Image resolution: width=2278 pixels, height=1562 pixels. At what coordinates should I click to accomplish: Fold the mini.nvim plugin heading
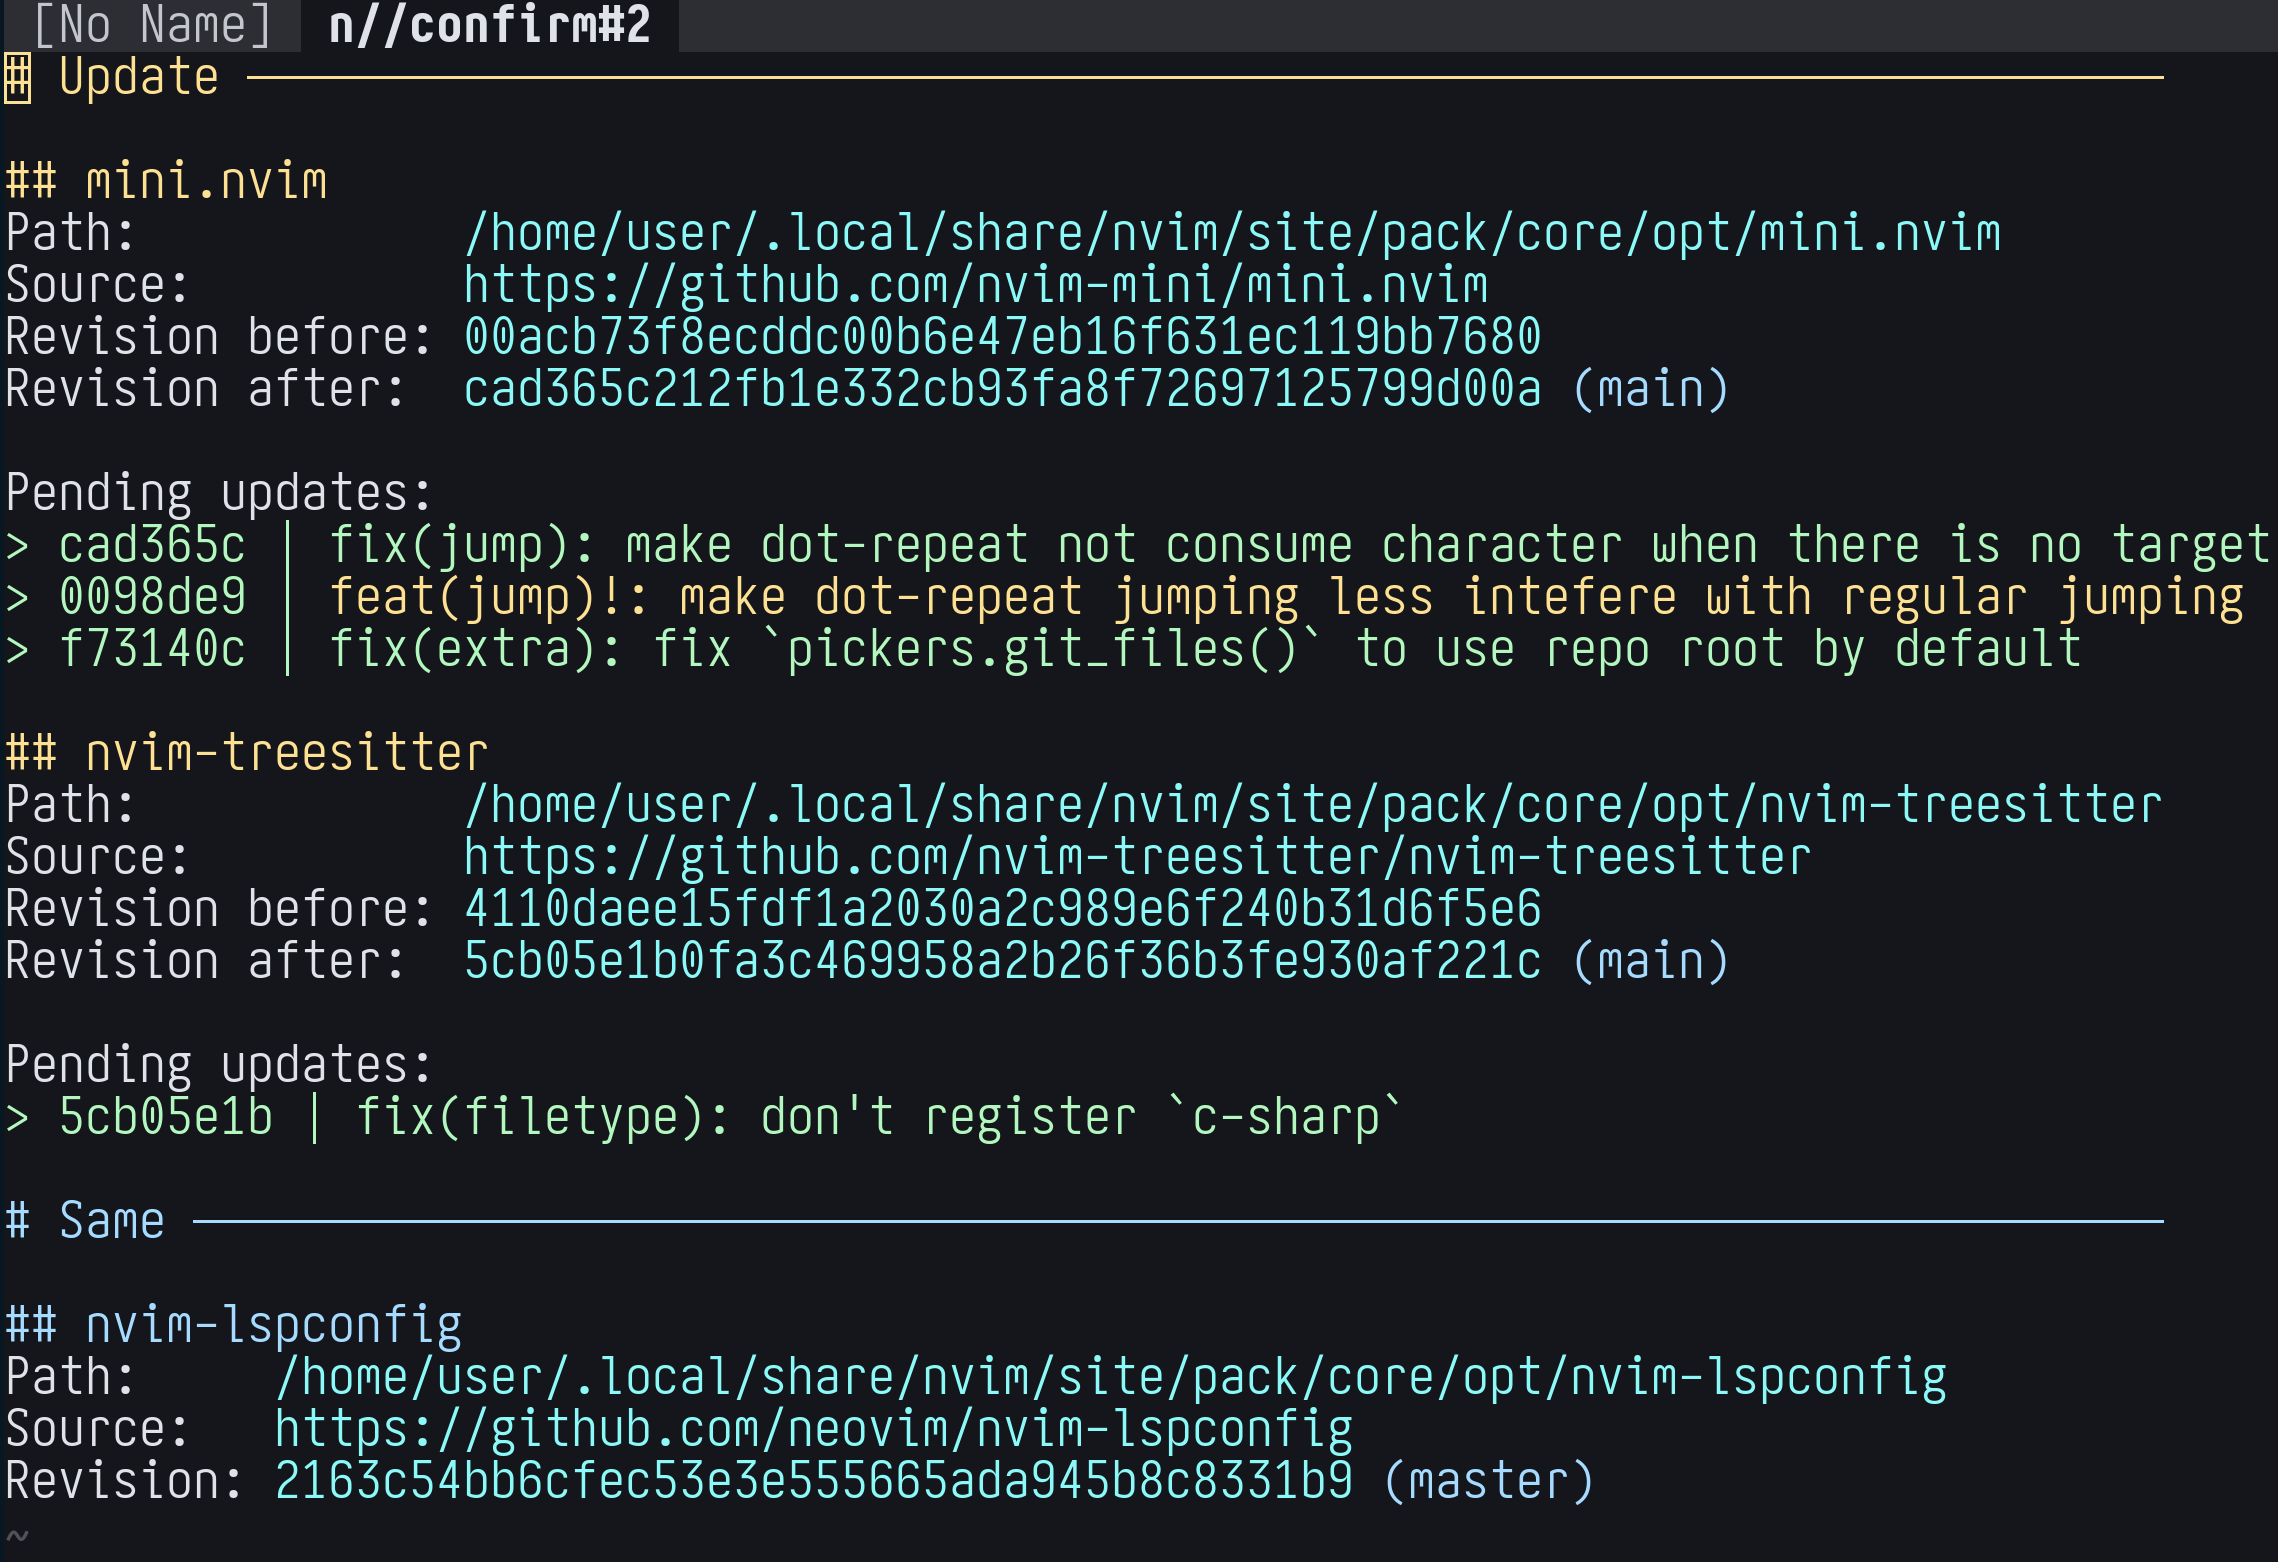[x=206, y=181]
